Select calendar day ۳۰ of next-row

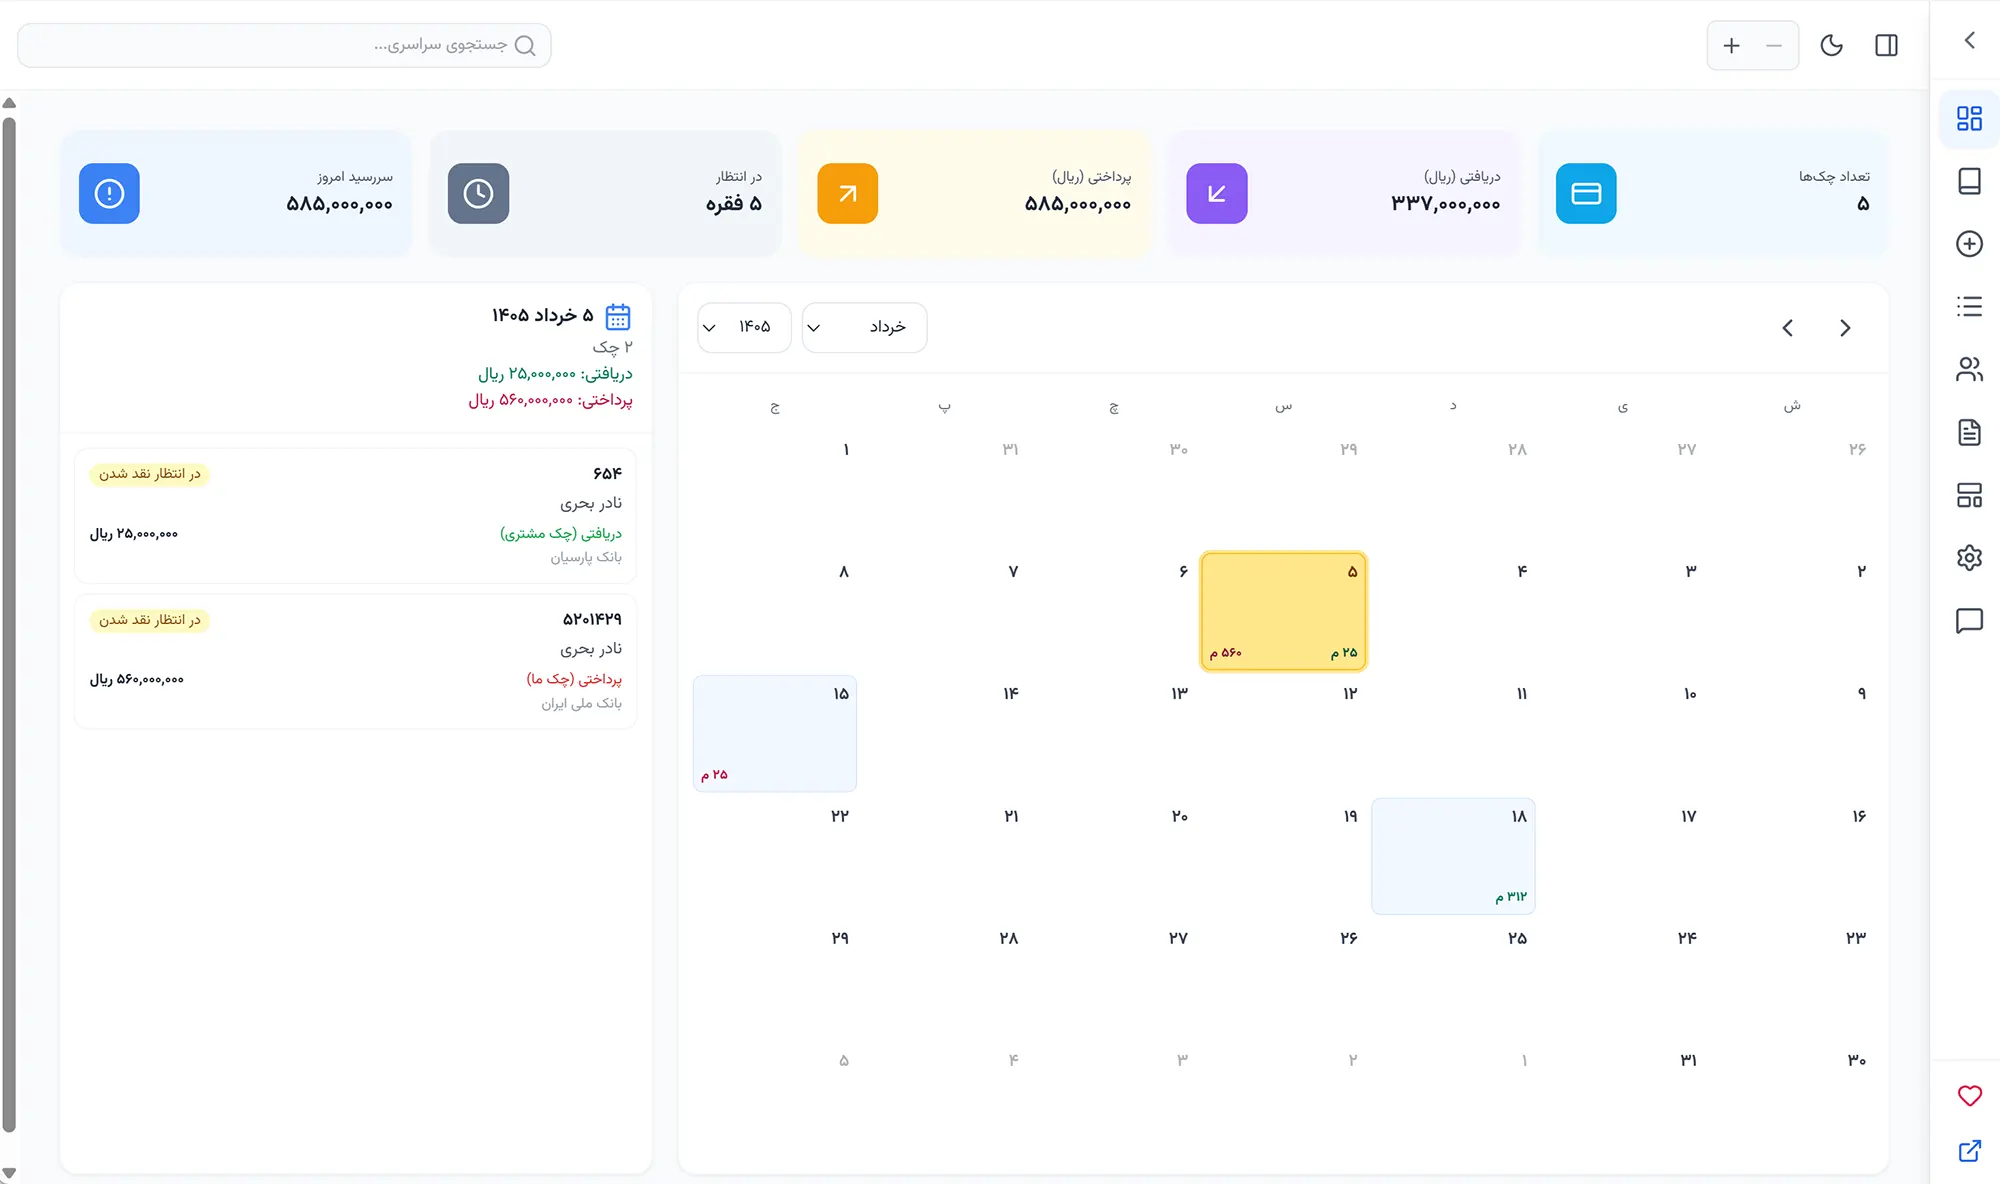click(1792, 1100)
